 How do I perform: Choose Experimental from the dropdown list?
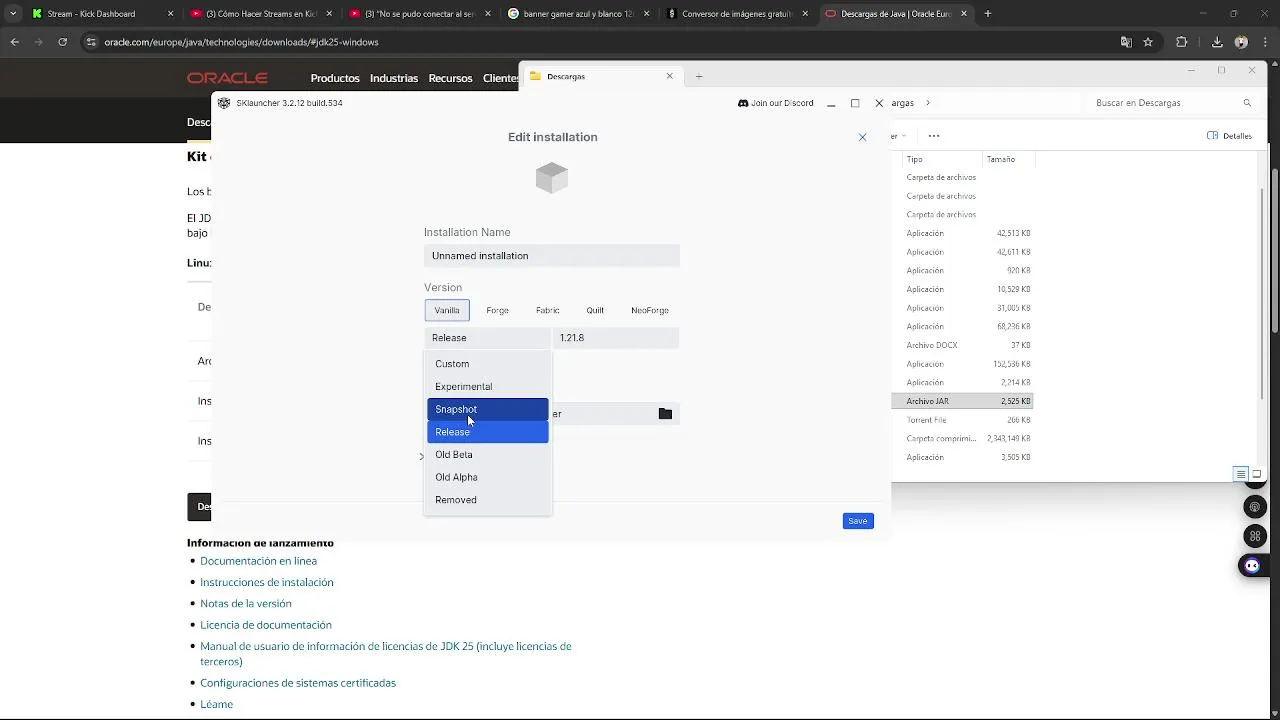click(488, 387)
